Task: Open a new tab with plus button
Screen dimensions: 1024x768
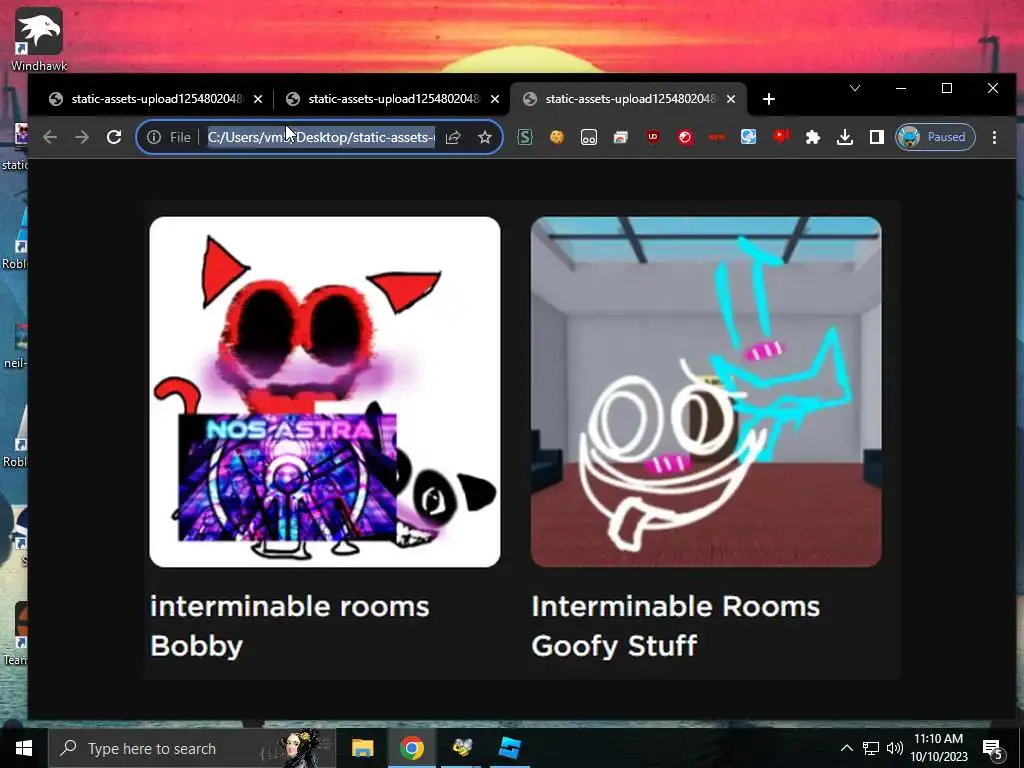Action: (x=769, y=99)
